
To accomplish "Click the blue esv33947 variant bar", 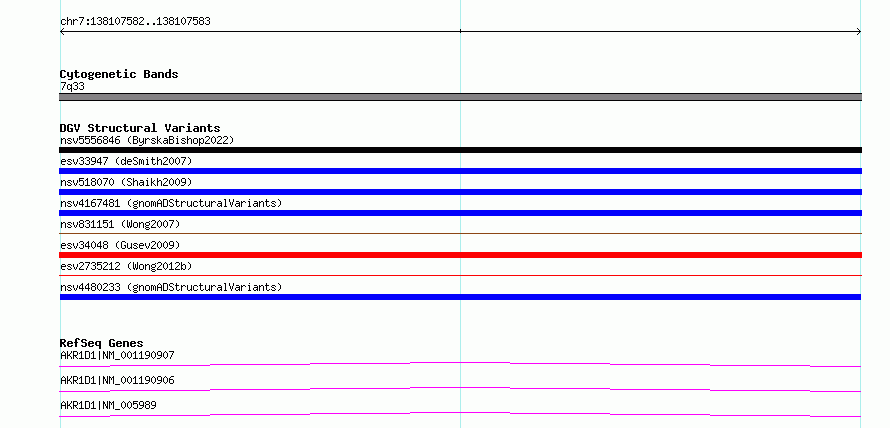I will pos(460,171).
